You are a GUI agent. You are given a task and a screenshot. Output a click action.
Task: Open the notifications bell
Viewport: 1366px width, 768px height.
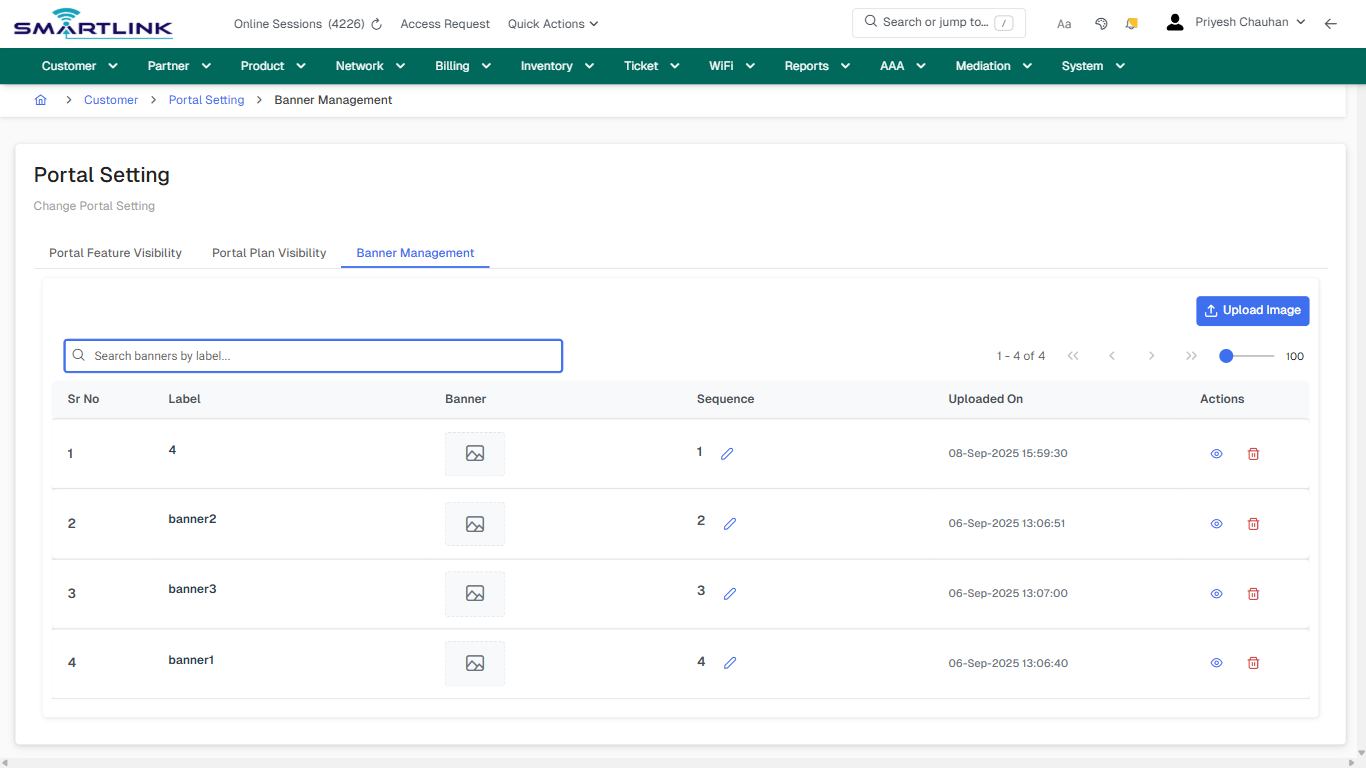[1131, 22]
